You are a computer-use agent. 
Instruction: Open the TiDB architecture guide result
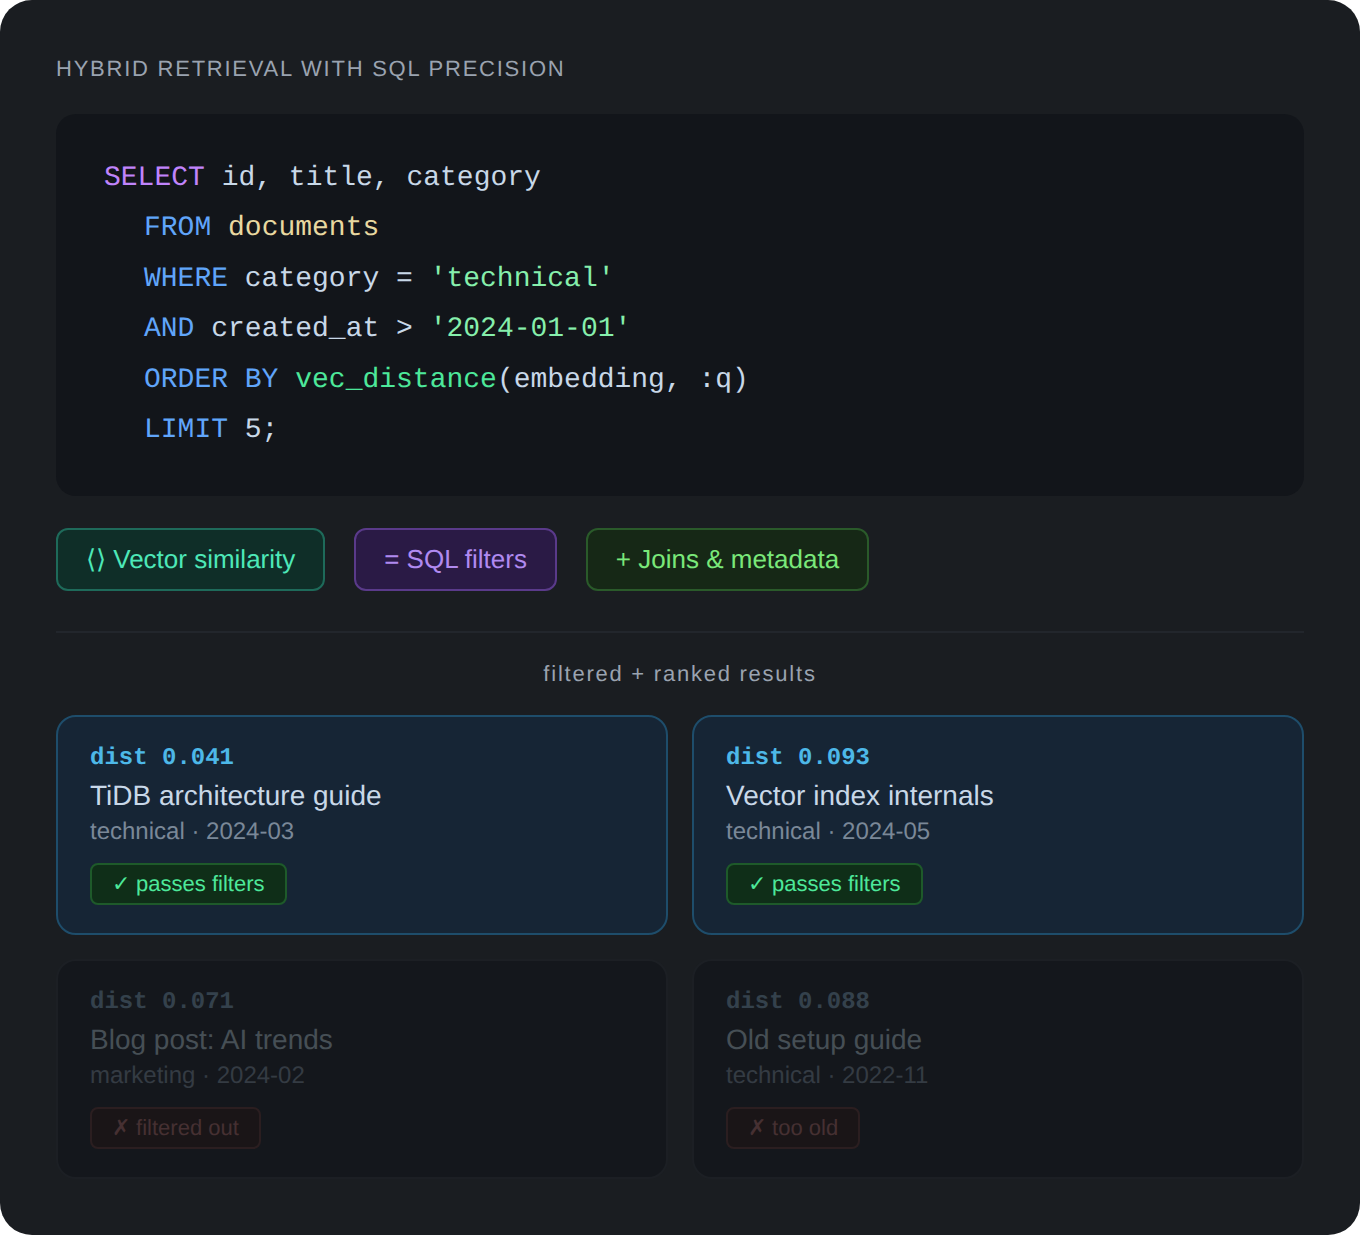235,796
